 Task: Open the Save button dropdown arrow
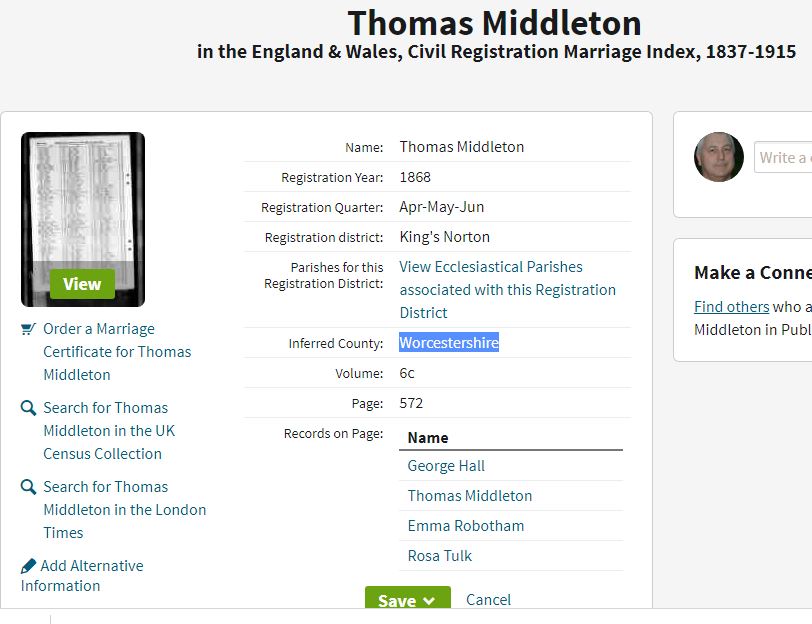tap(429, 601)
